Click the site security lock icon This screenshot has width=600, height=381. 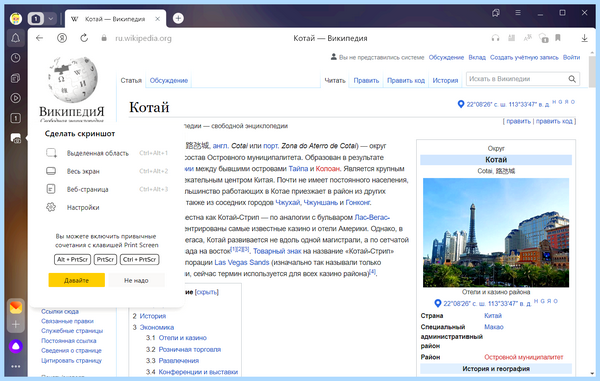click(x=104, y=38)
